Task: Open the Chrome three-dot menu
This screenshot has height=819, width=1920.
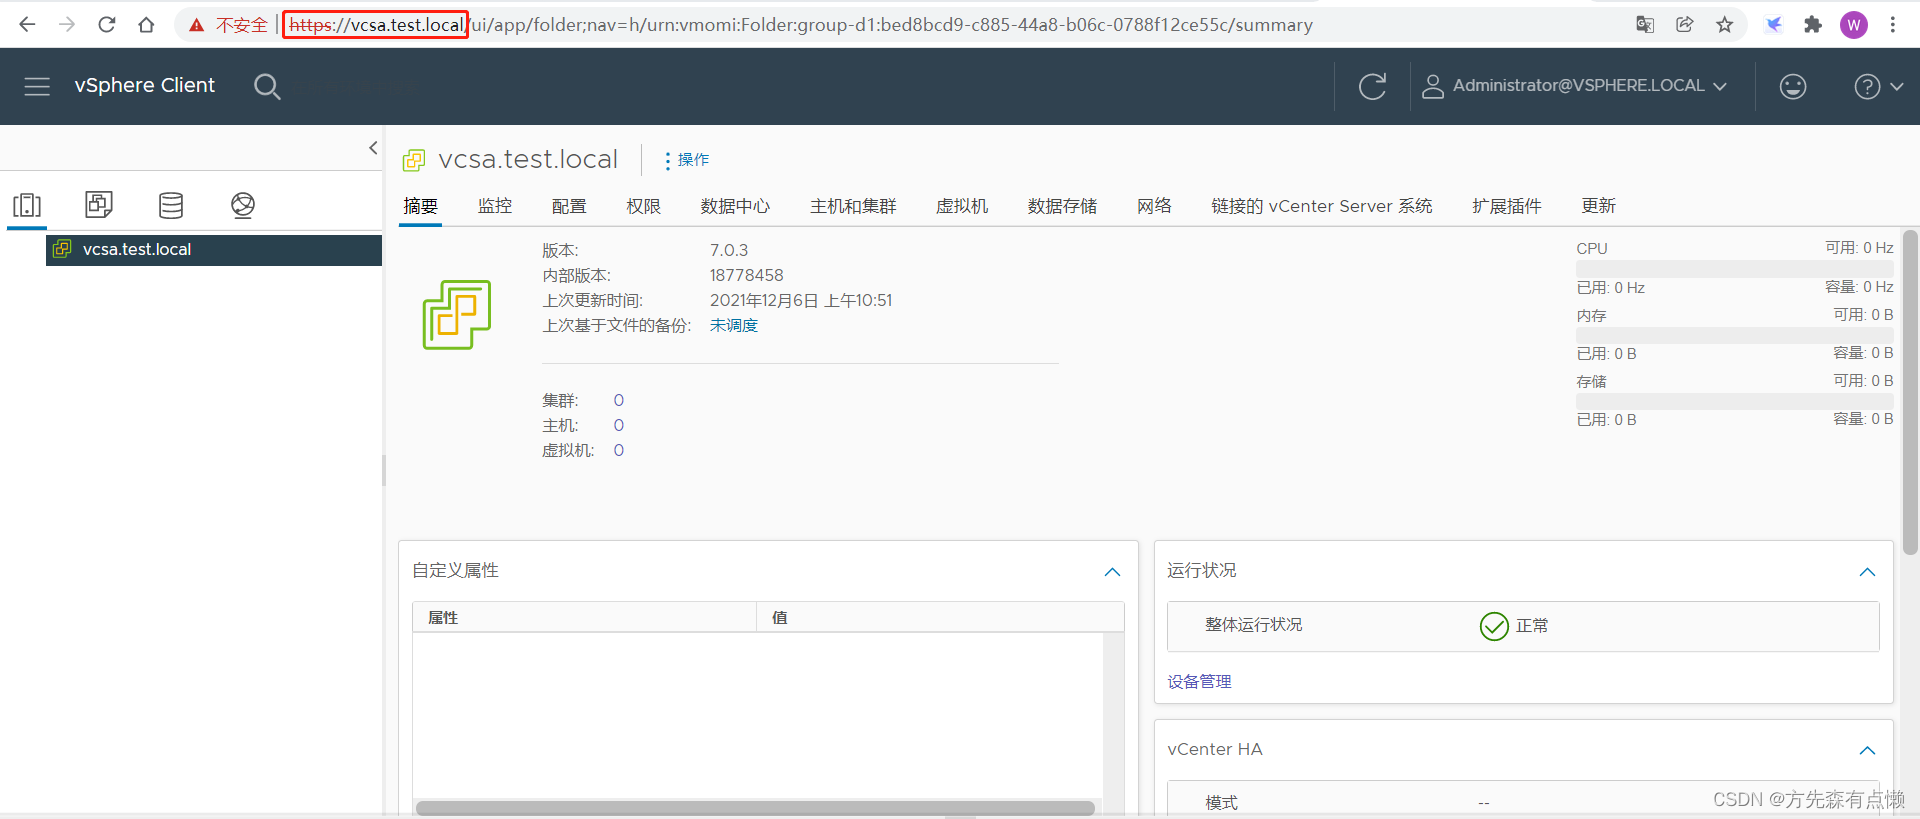Action: (x=1893, y=25)
